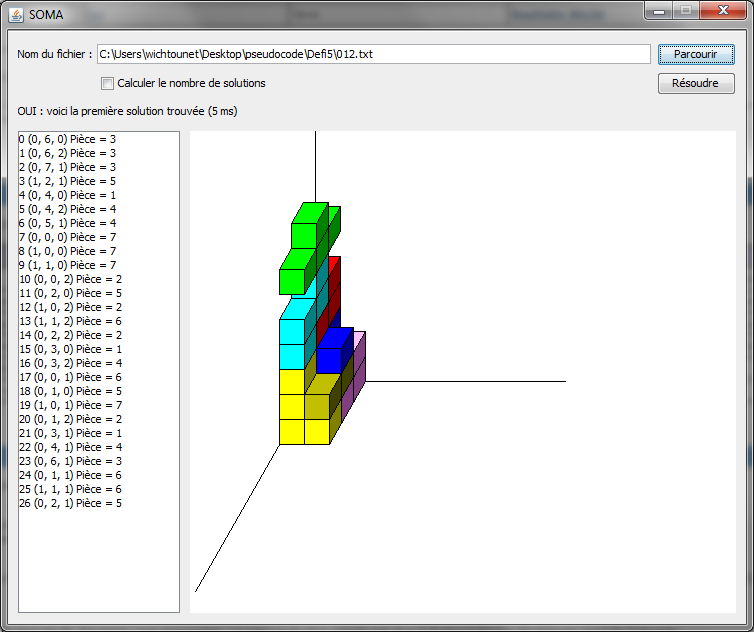Minimize the SOMA window

(658, 11)
